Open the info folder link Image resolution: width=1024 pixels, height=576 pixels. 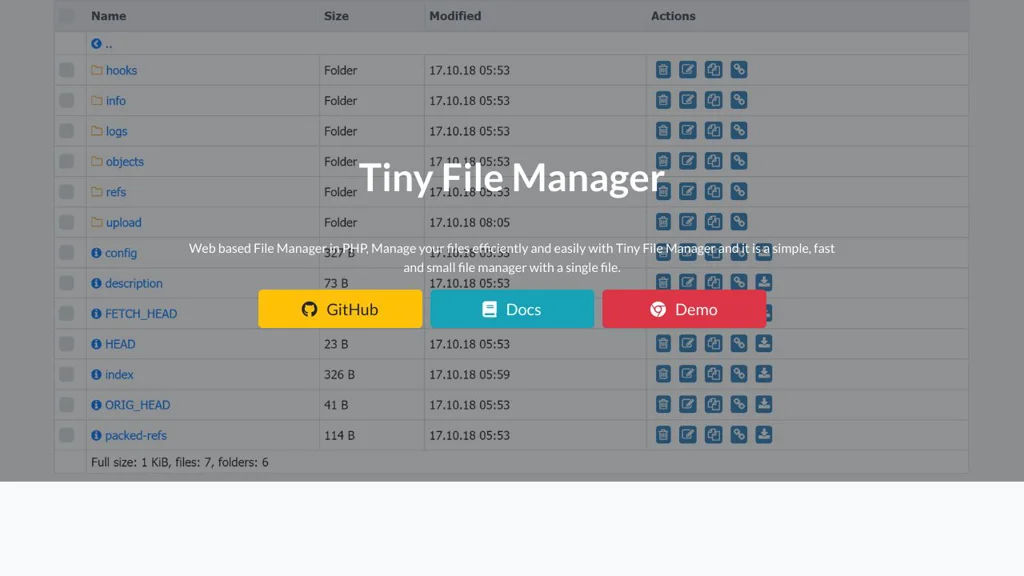click(116, 101)
